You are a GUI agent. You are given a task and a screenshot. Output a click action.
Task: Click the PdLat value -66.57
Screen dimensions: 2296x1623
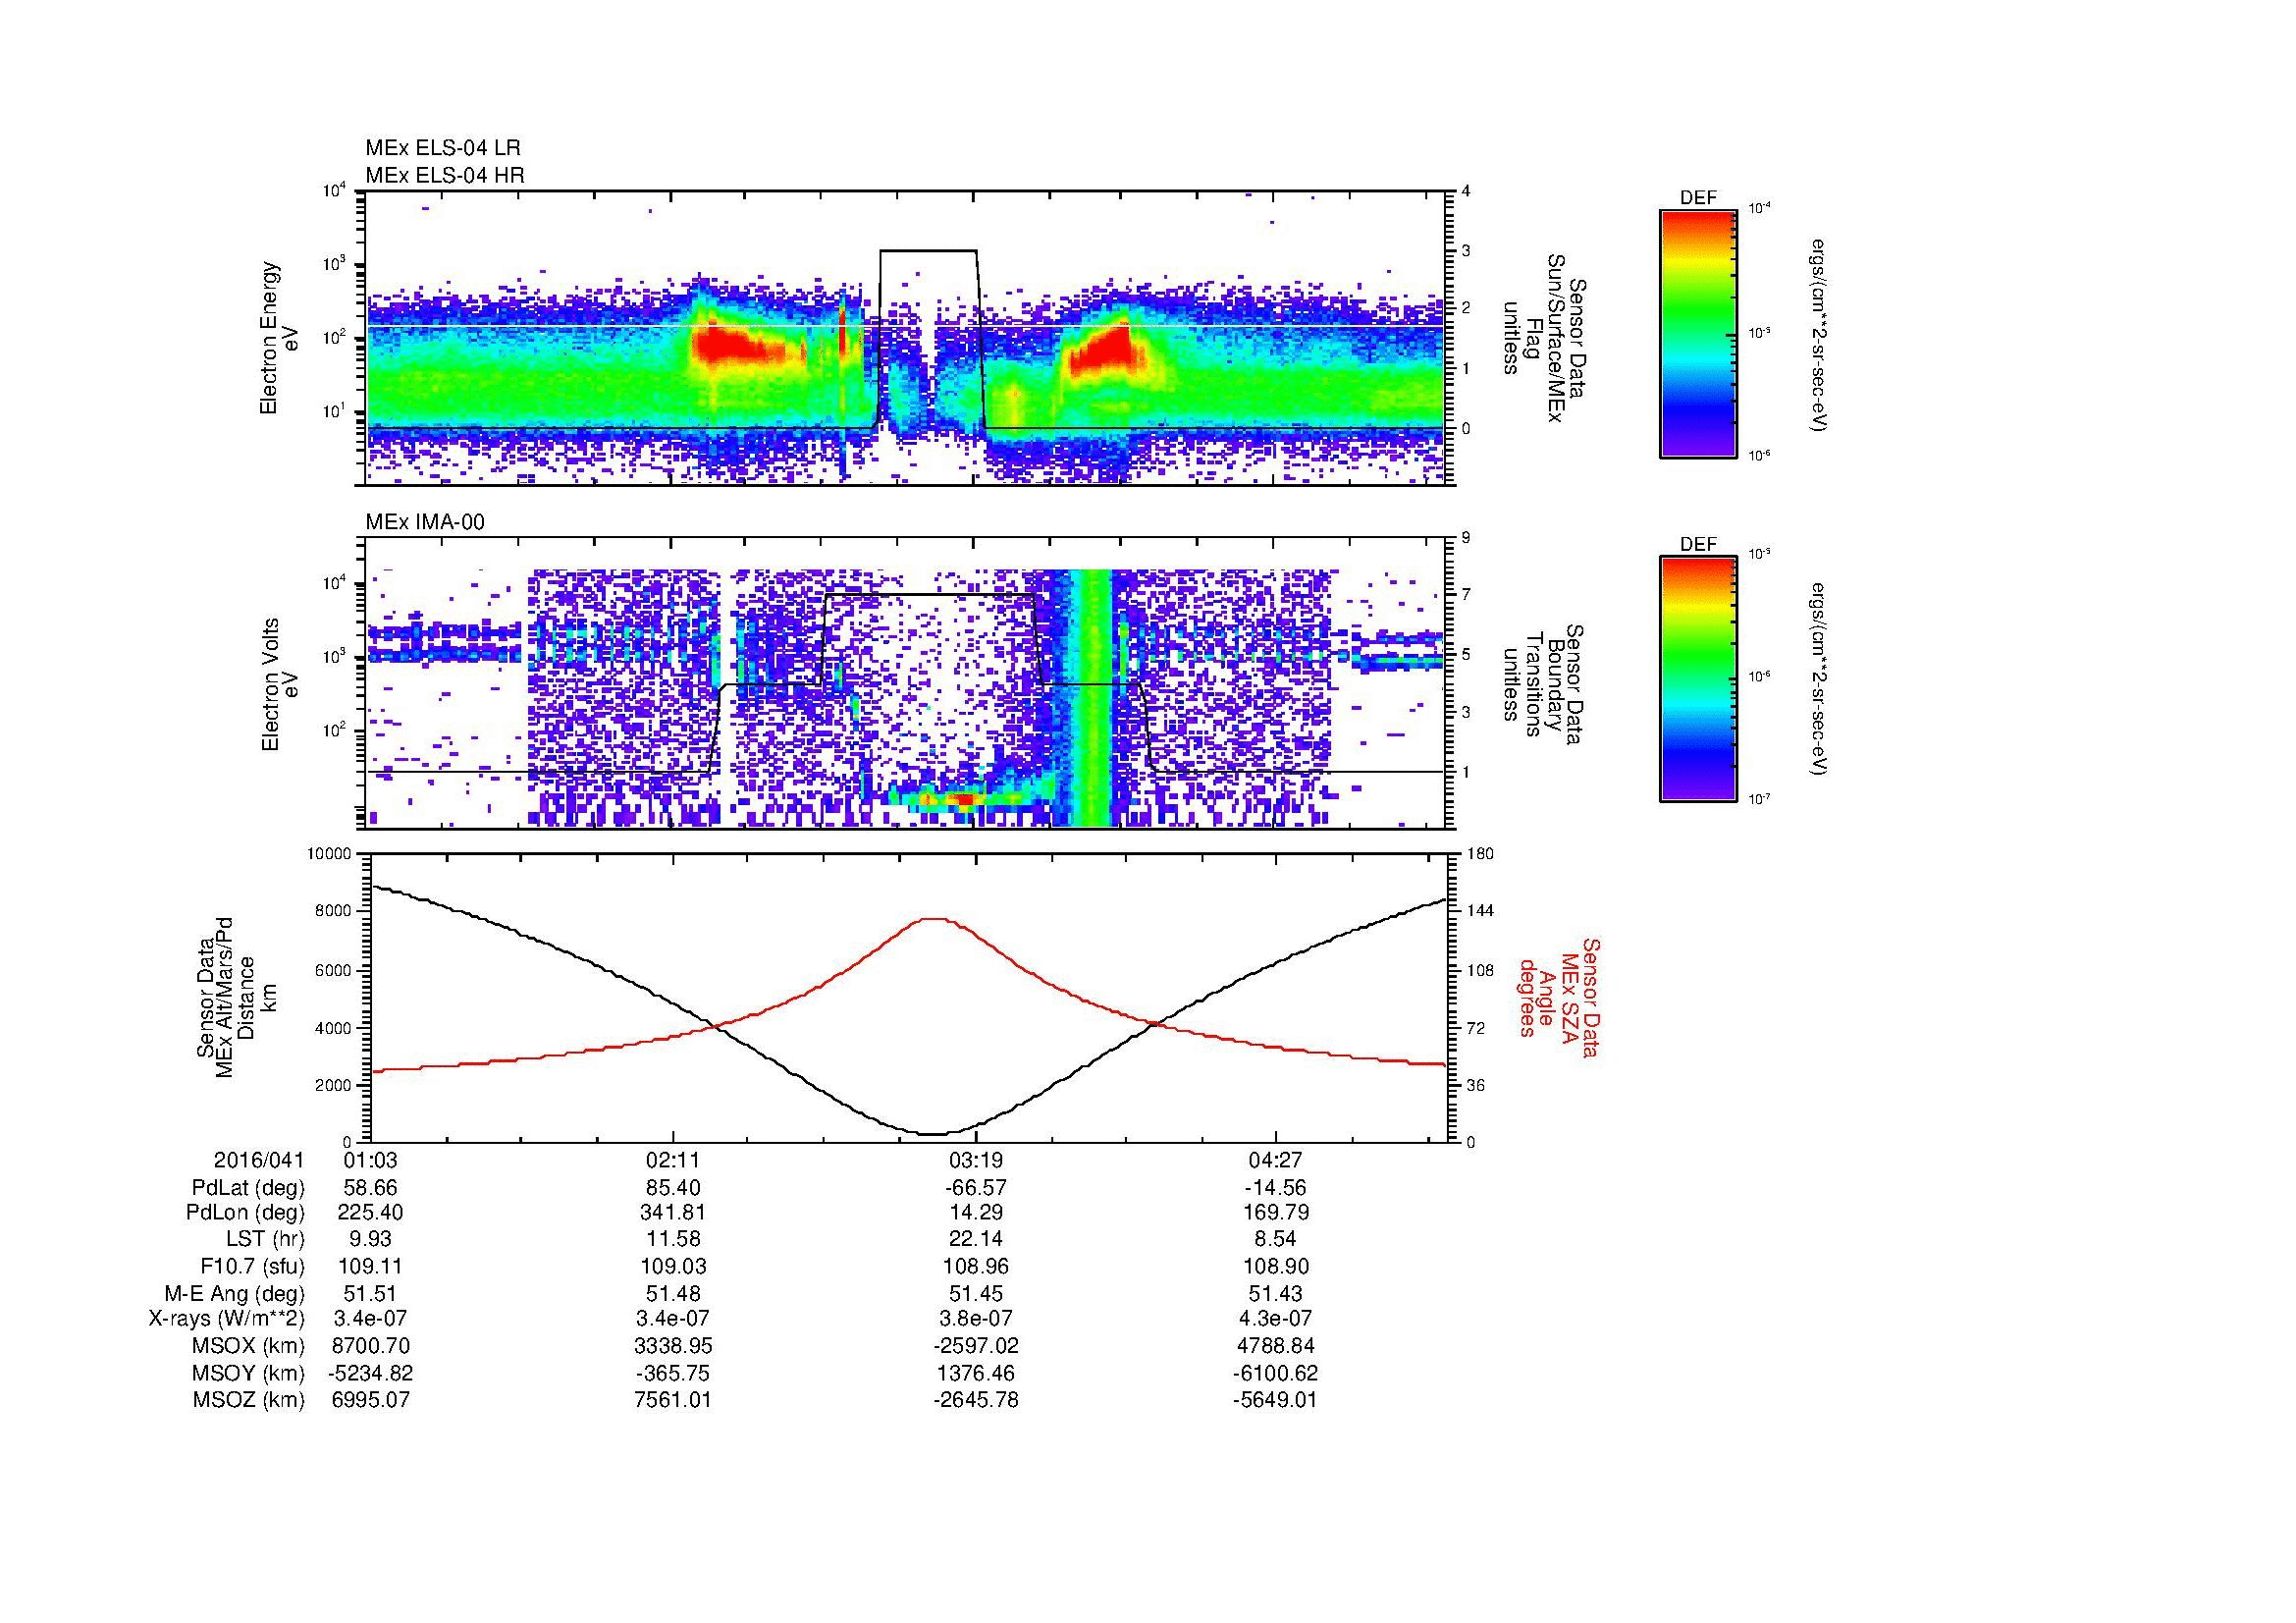pyautogui.click(x=976, y=1188)
